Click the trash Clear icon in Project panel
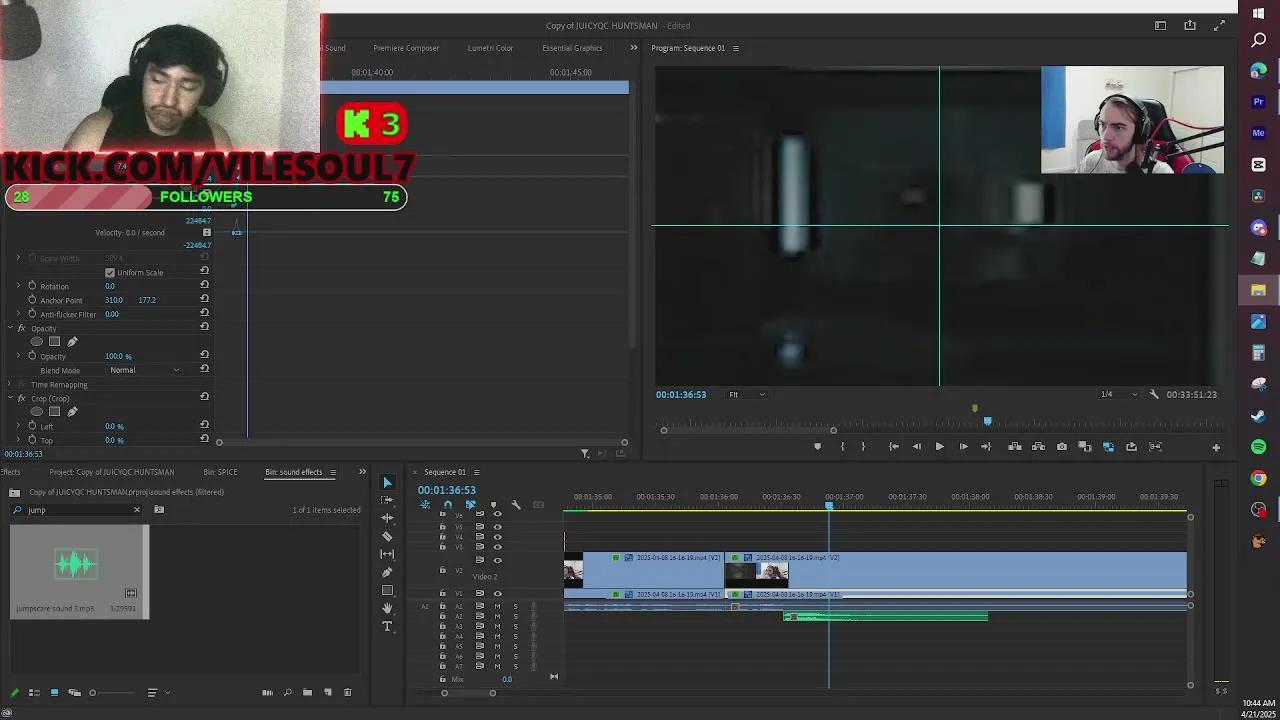The width and height of the screenshot is (1280, 720). 347,692
